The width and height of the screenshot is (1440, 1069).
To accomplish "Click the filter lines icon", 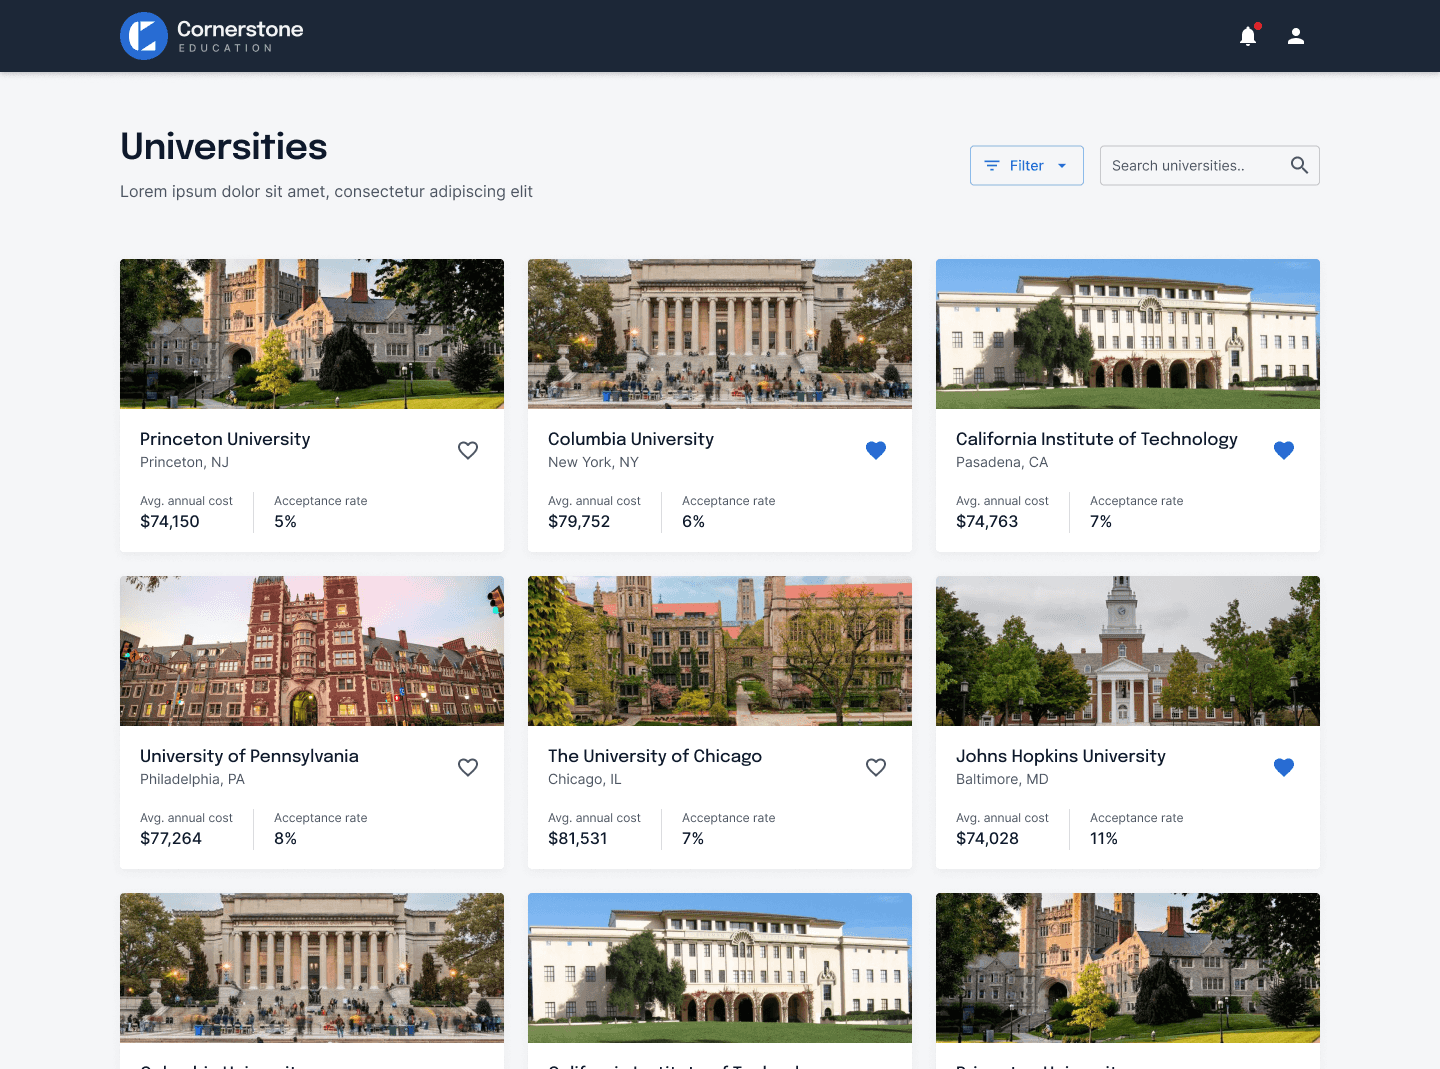I will tap(992, 166).
